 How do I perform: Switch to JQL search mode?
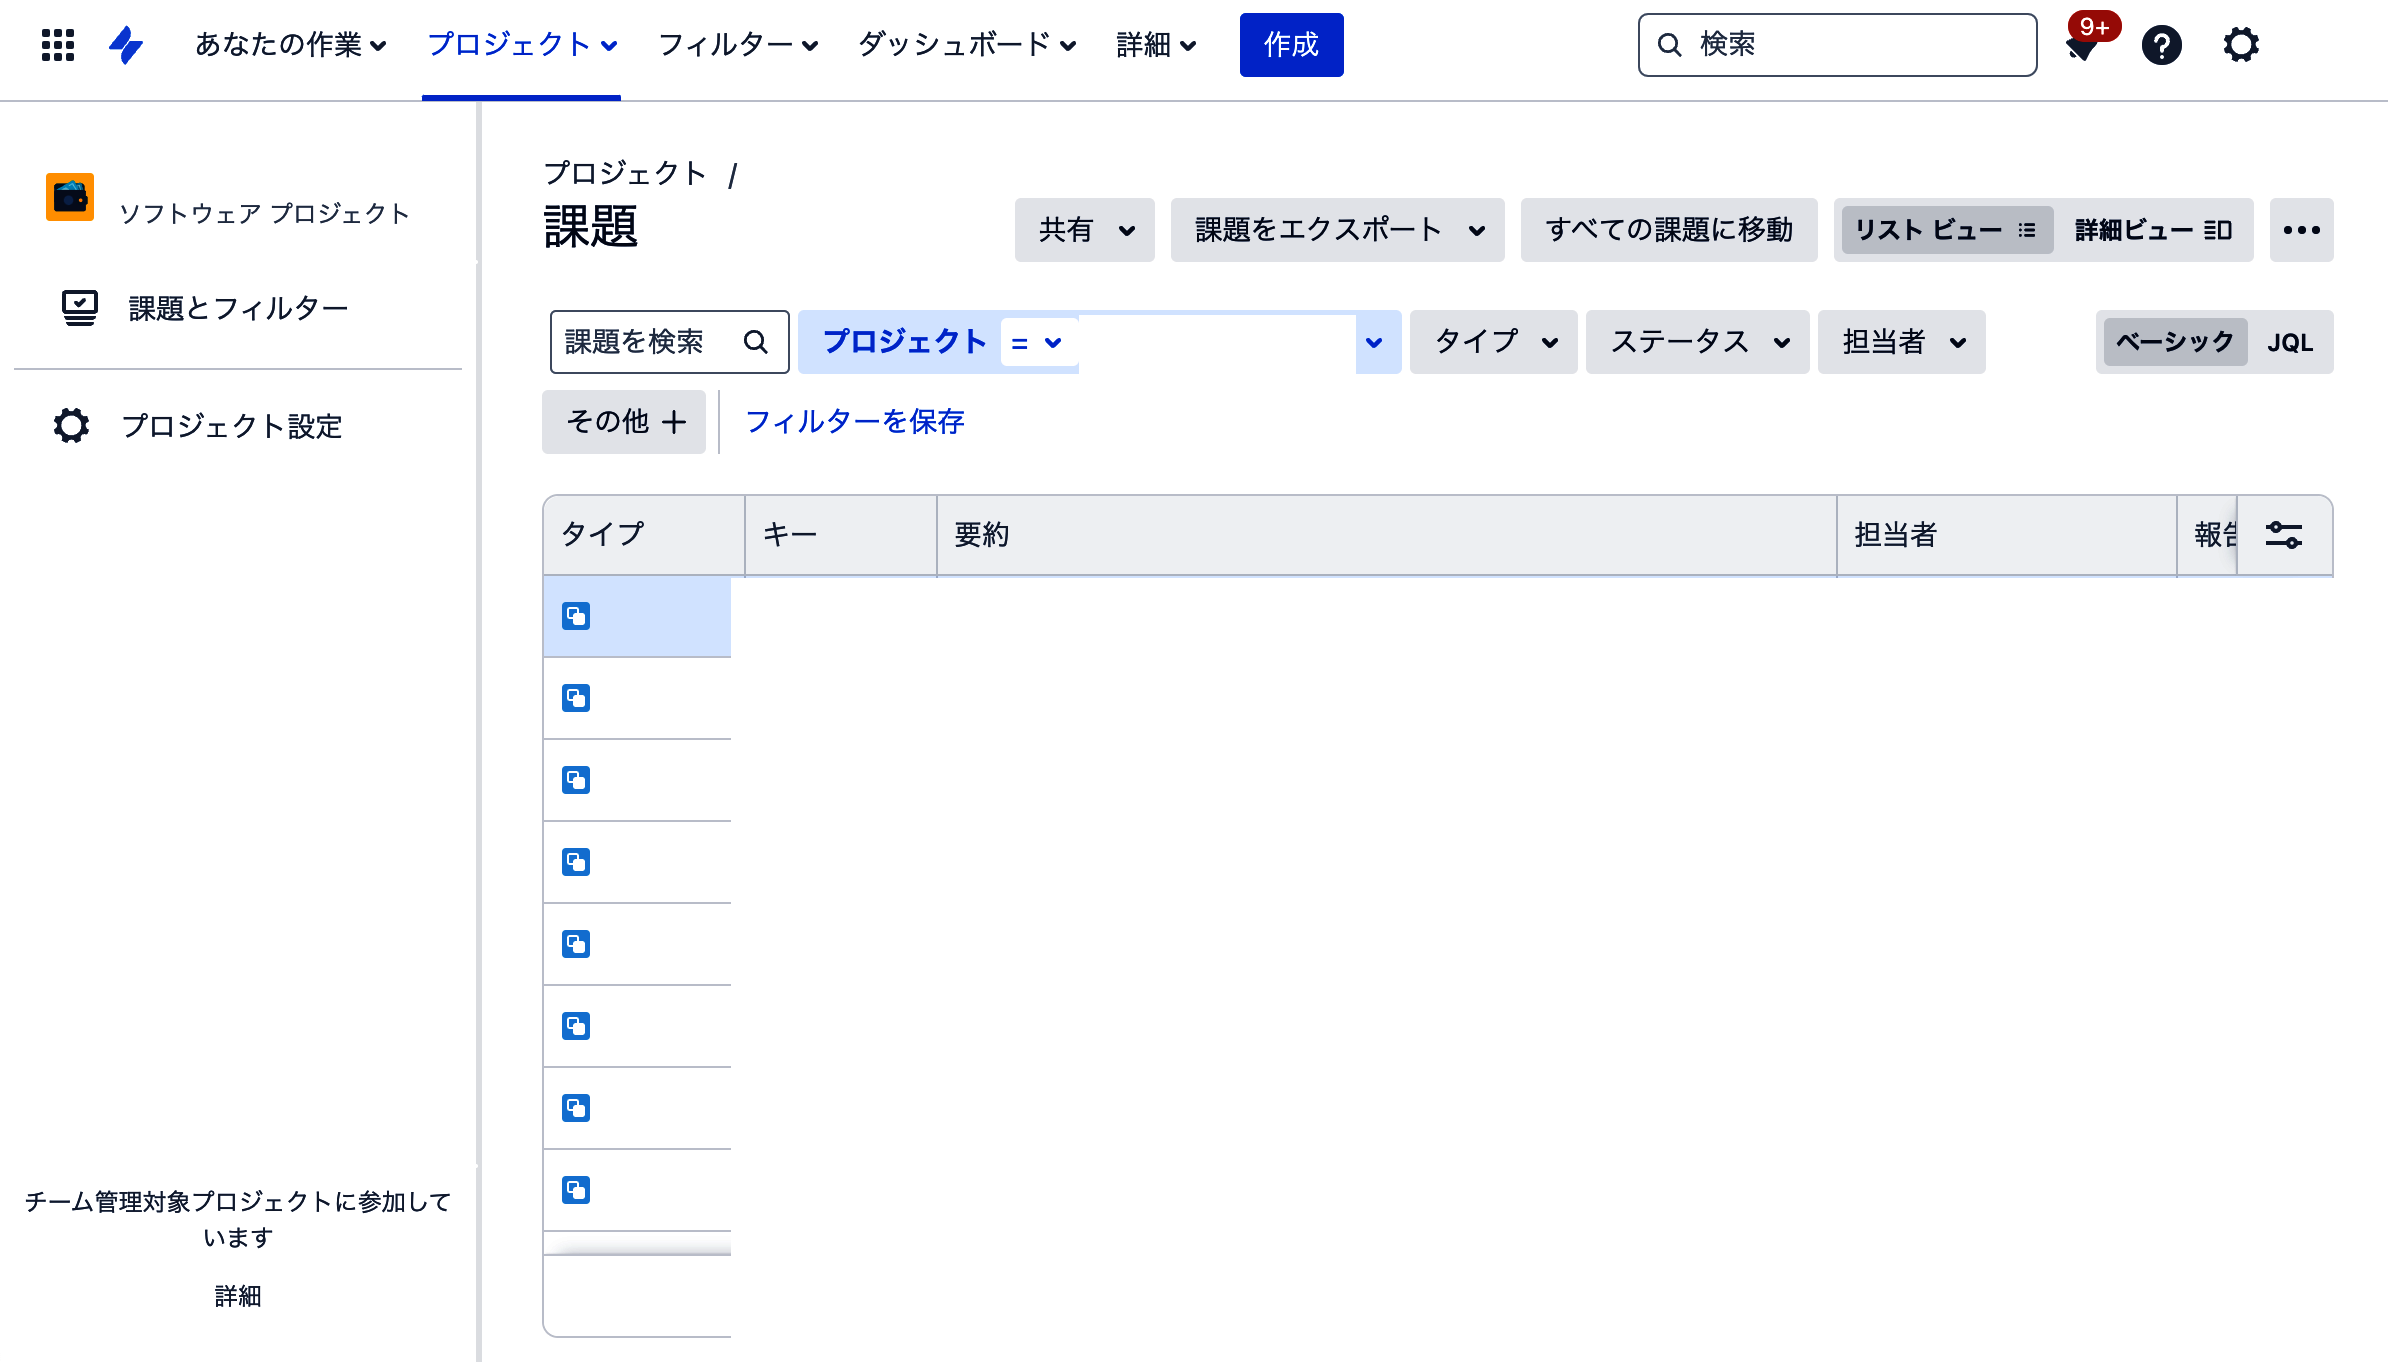[x=2290, y=342]
